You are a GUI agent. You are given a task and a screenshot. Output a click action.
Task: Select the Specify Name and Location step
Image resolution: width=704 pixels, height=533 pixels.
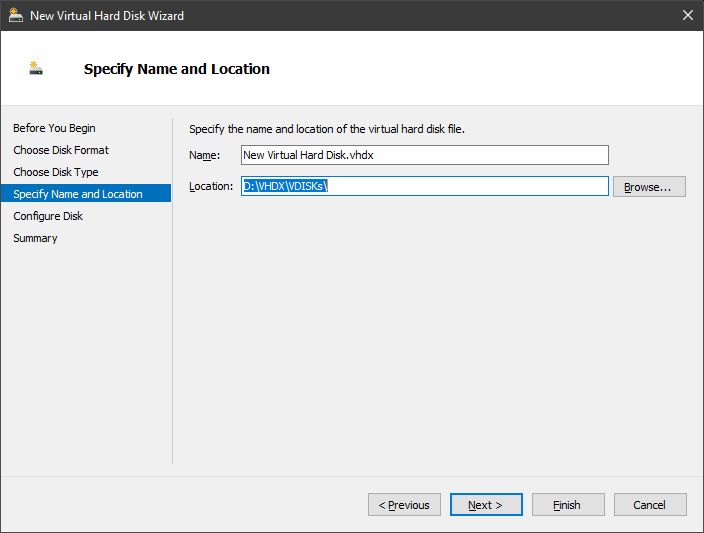(86, 194)
